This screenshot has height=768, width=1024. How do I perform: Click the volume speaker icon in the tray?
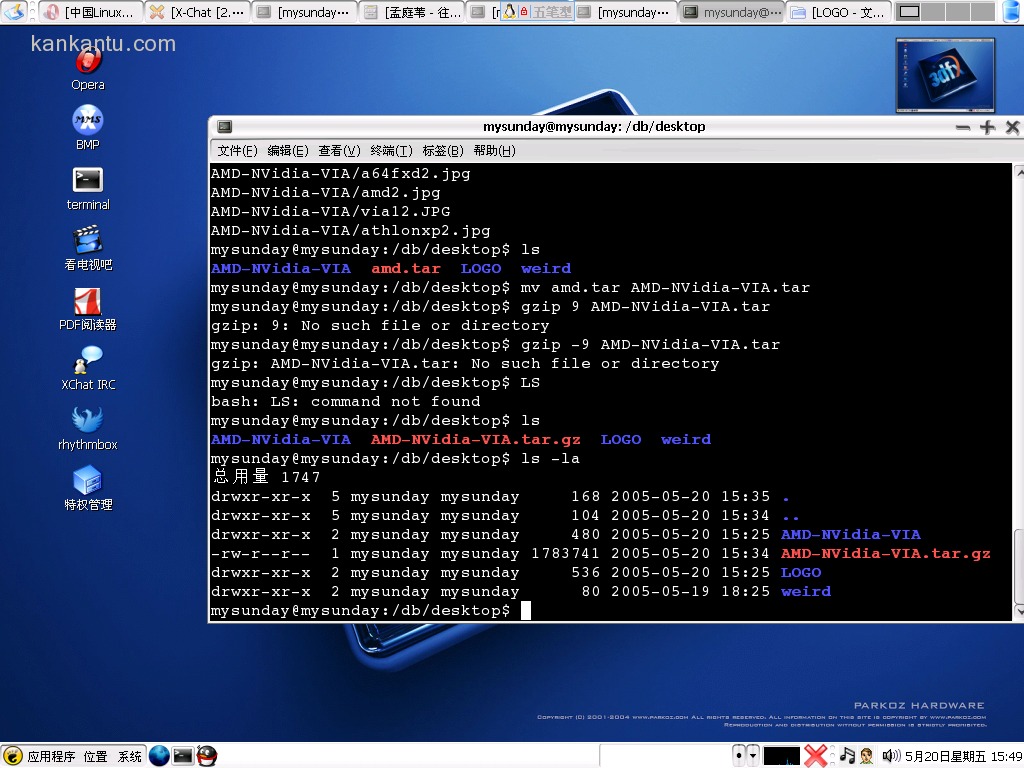point(890,756)
